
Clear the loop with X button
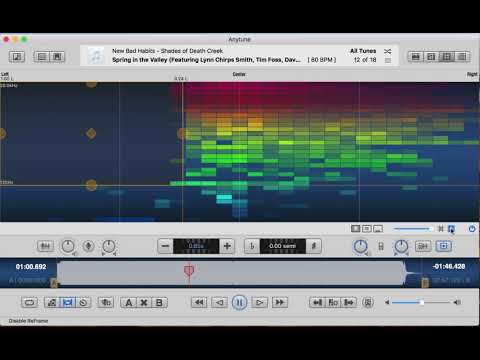tap(144, 303)
